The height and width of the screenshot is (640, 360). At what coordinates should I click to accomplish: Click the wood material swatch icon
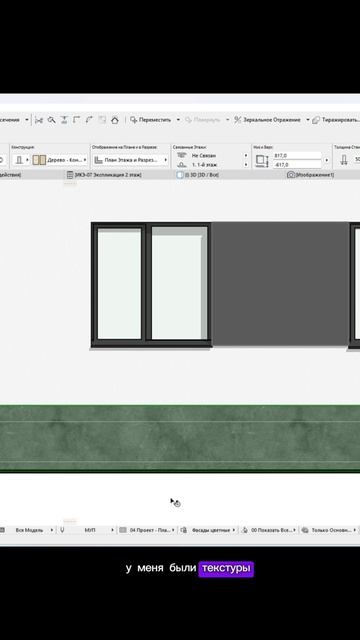coord(39,160)
